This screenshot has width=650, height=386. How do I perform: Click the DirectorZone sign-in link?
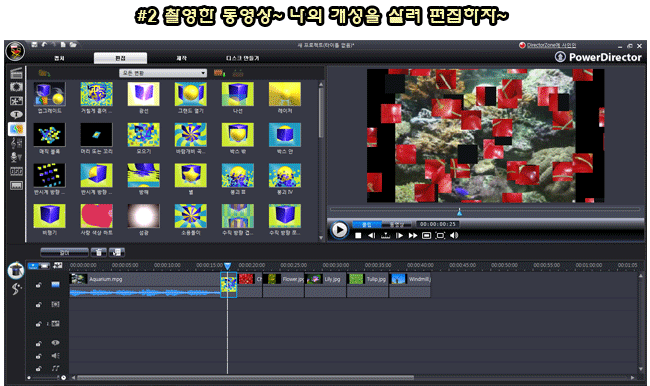[551, 45]
